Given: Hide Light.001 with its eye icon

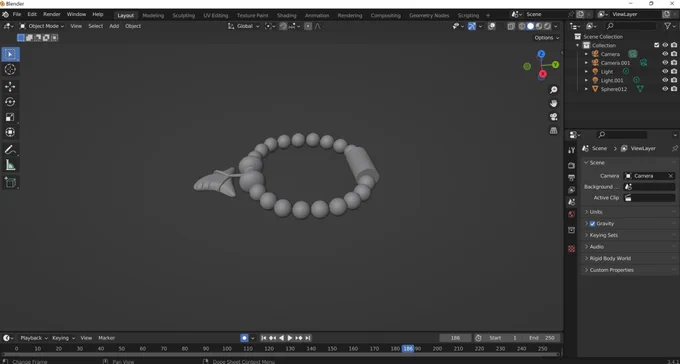Looking at the screenshot, I should [665, 80].
